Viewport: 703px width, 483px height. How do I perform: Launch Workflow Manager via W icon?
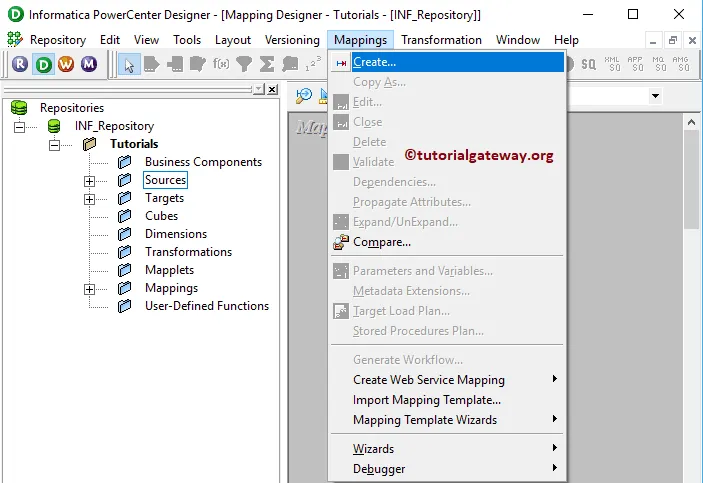click(x=66, y=64)
